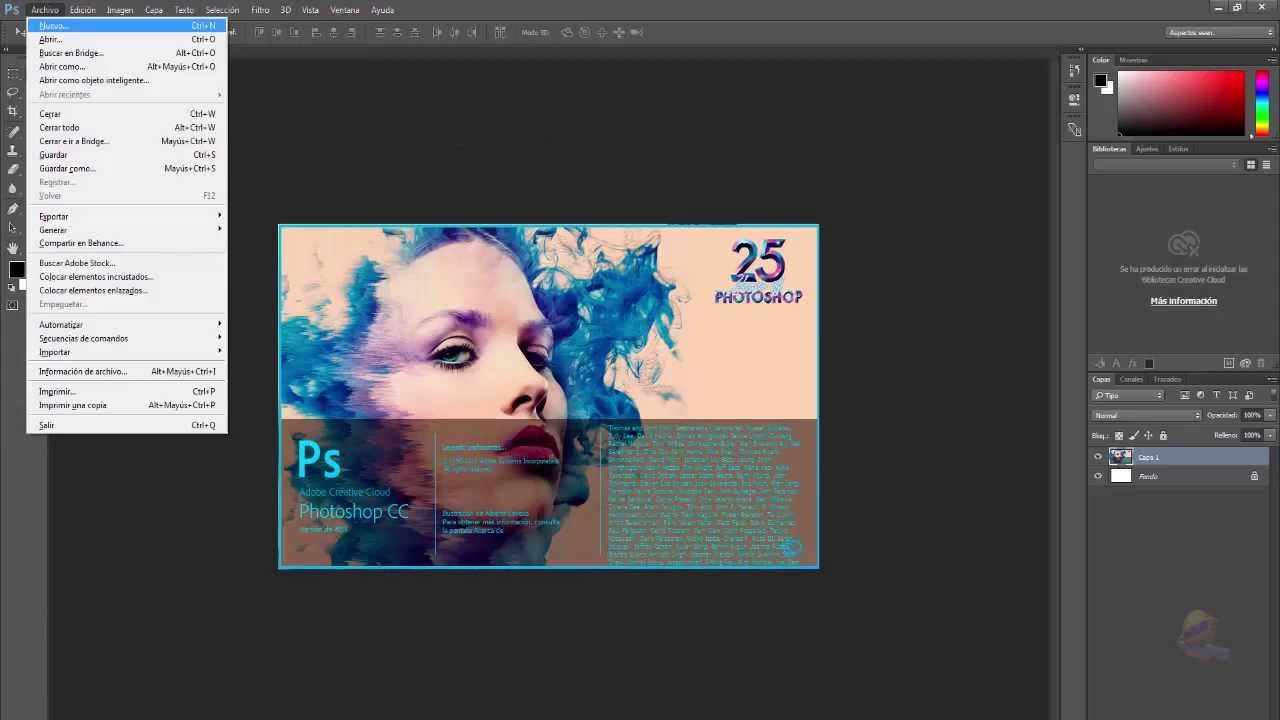Click the hue spectrum slider
This screenshot has height=720, width=1280.
1262,103
